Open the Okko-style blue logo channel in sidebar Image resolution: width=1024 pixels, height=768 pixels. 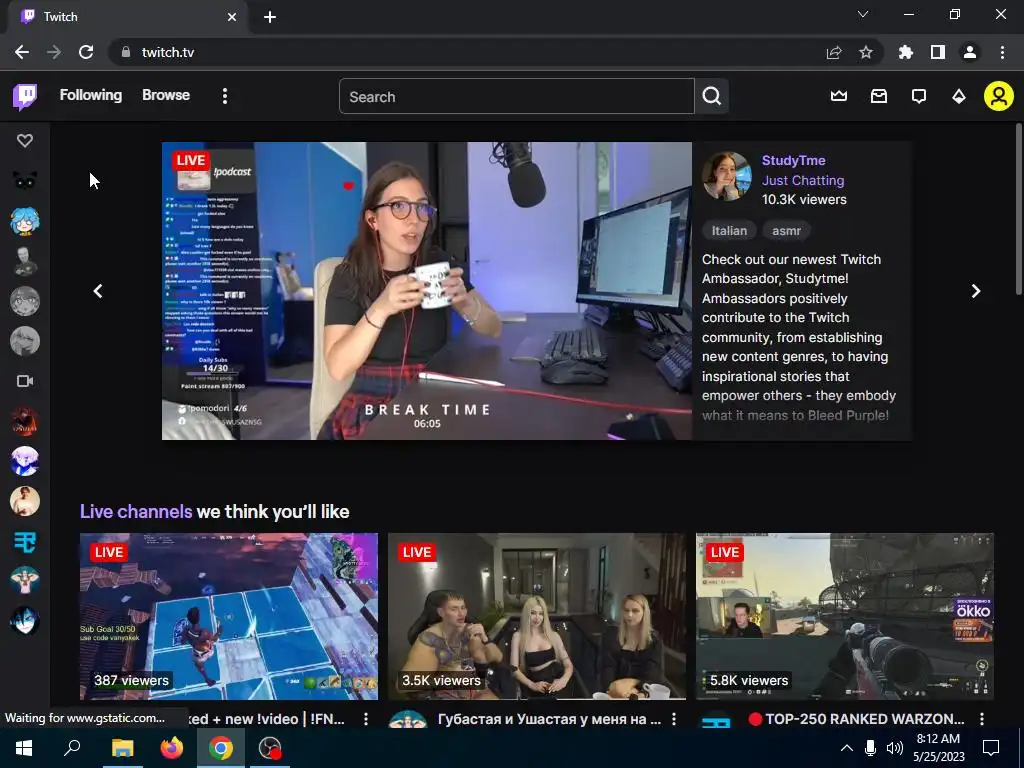[25, 541]
